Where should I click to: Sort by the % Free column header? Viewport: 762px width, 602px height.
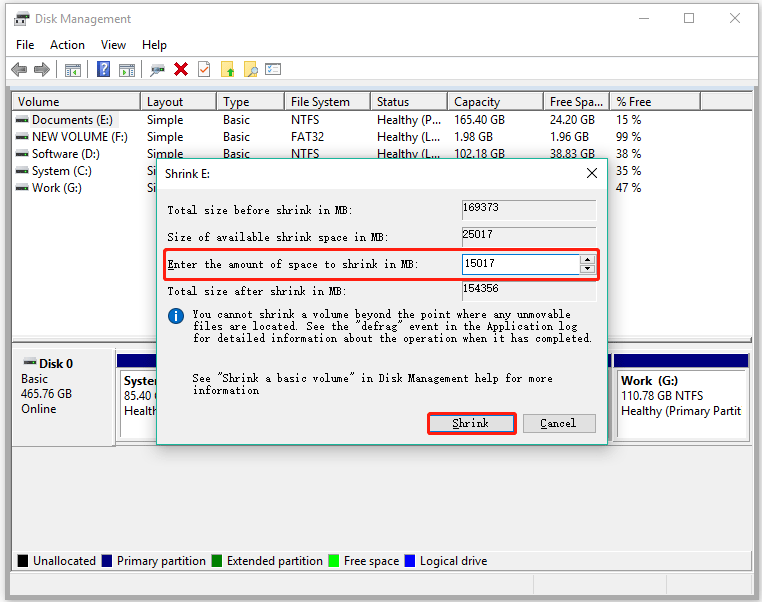(x=655, y=102)
